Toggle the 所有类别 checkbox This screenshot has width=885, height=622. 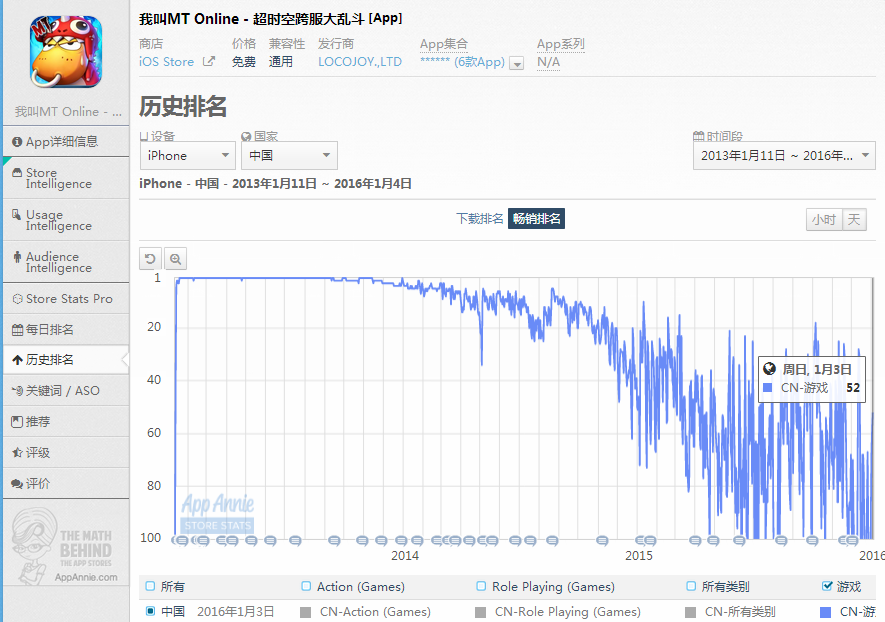click(x=691, y=586)
